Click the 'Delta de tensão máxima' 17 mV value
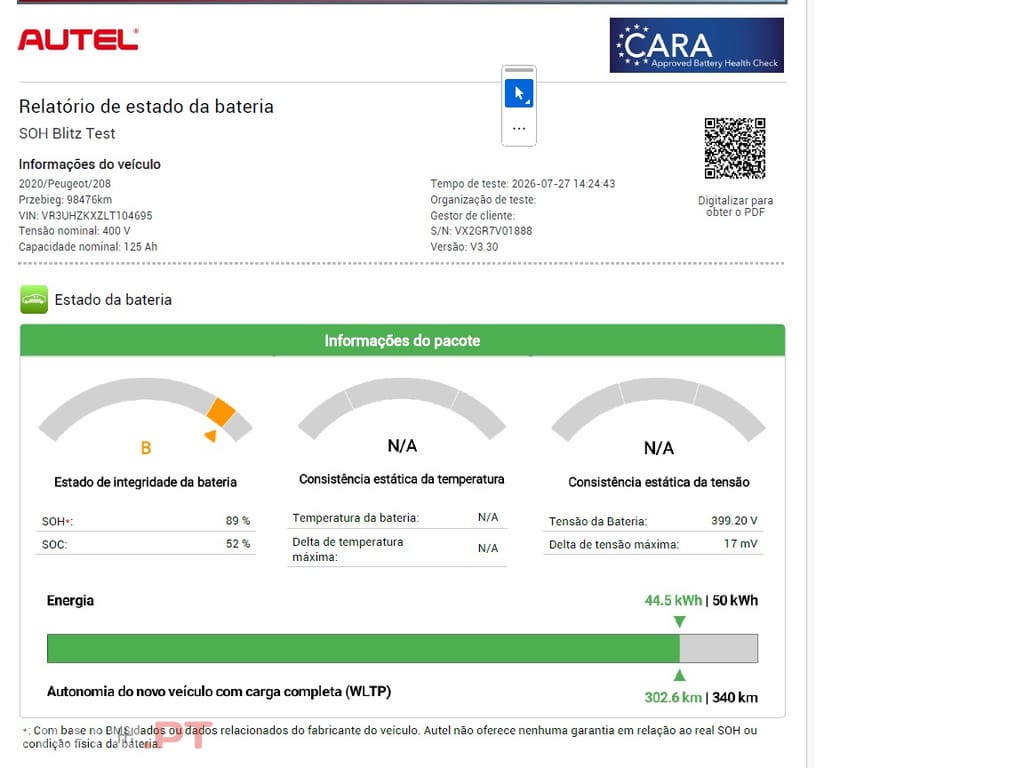Image resolution: width=1024 pixels, height=768 pixels. click(x=741, y=543)
